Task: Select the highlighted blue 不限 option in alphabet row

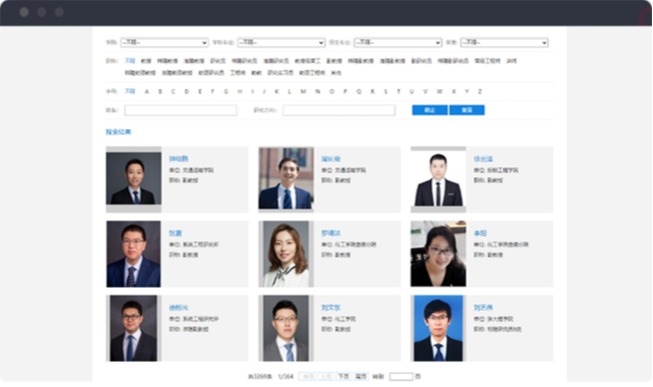Action: tap(130, 91)
